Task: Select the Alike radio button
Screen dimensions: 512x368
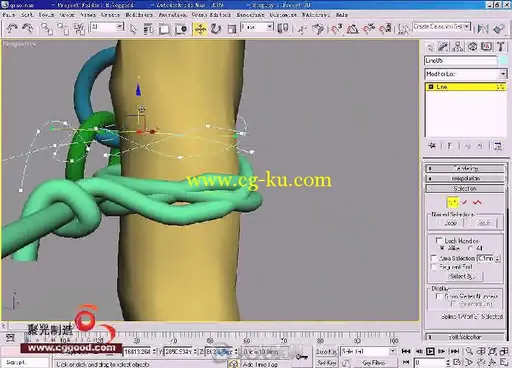Action: pos(442,248)
